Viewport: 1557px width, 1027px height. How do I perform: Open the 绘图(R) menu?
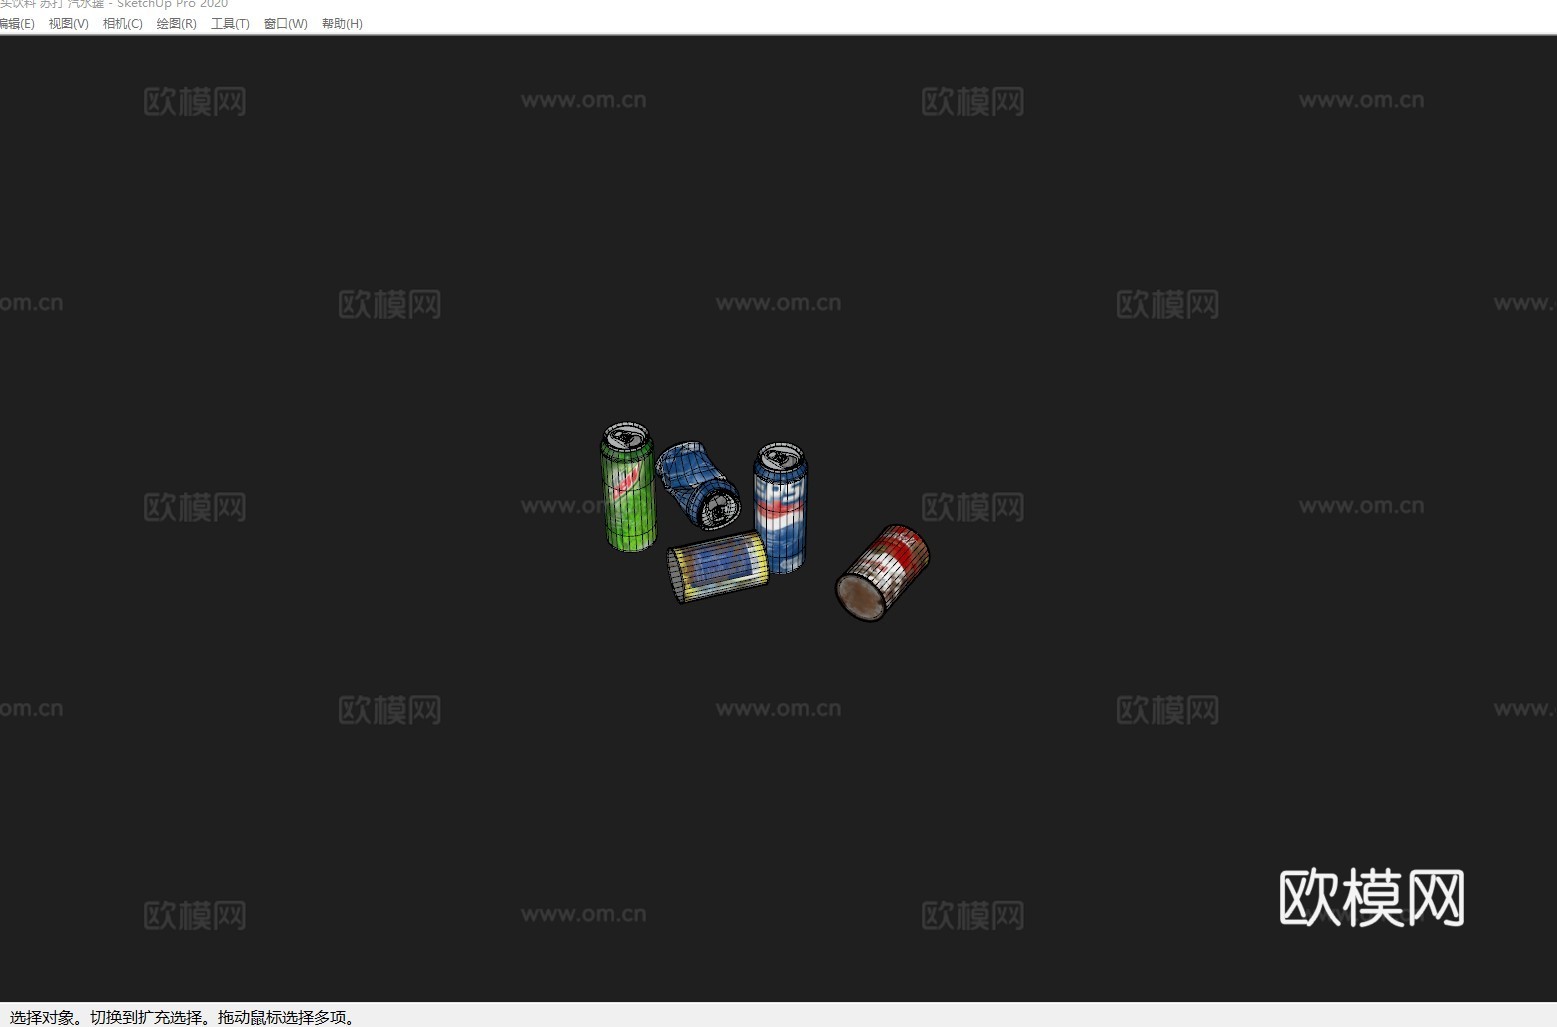pos(176,24)
